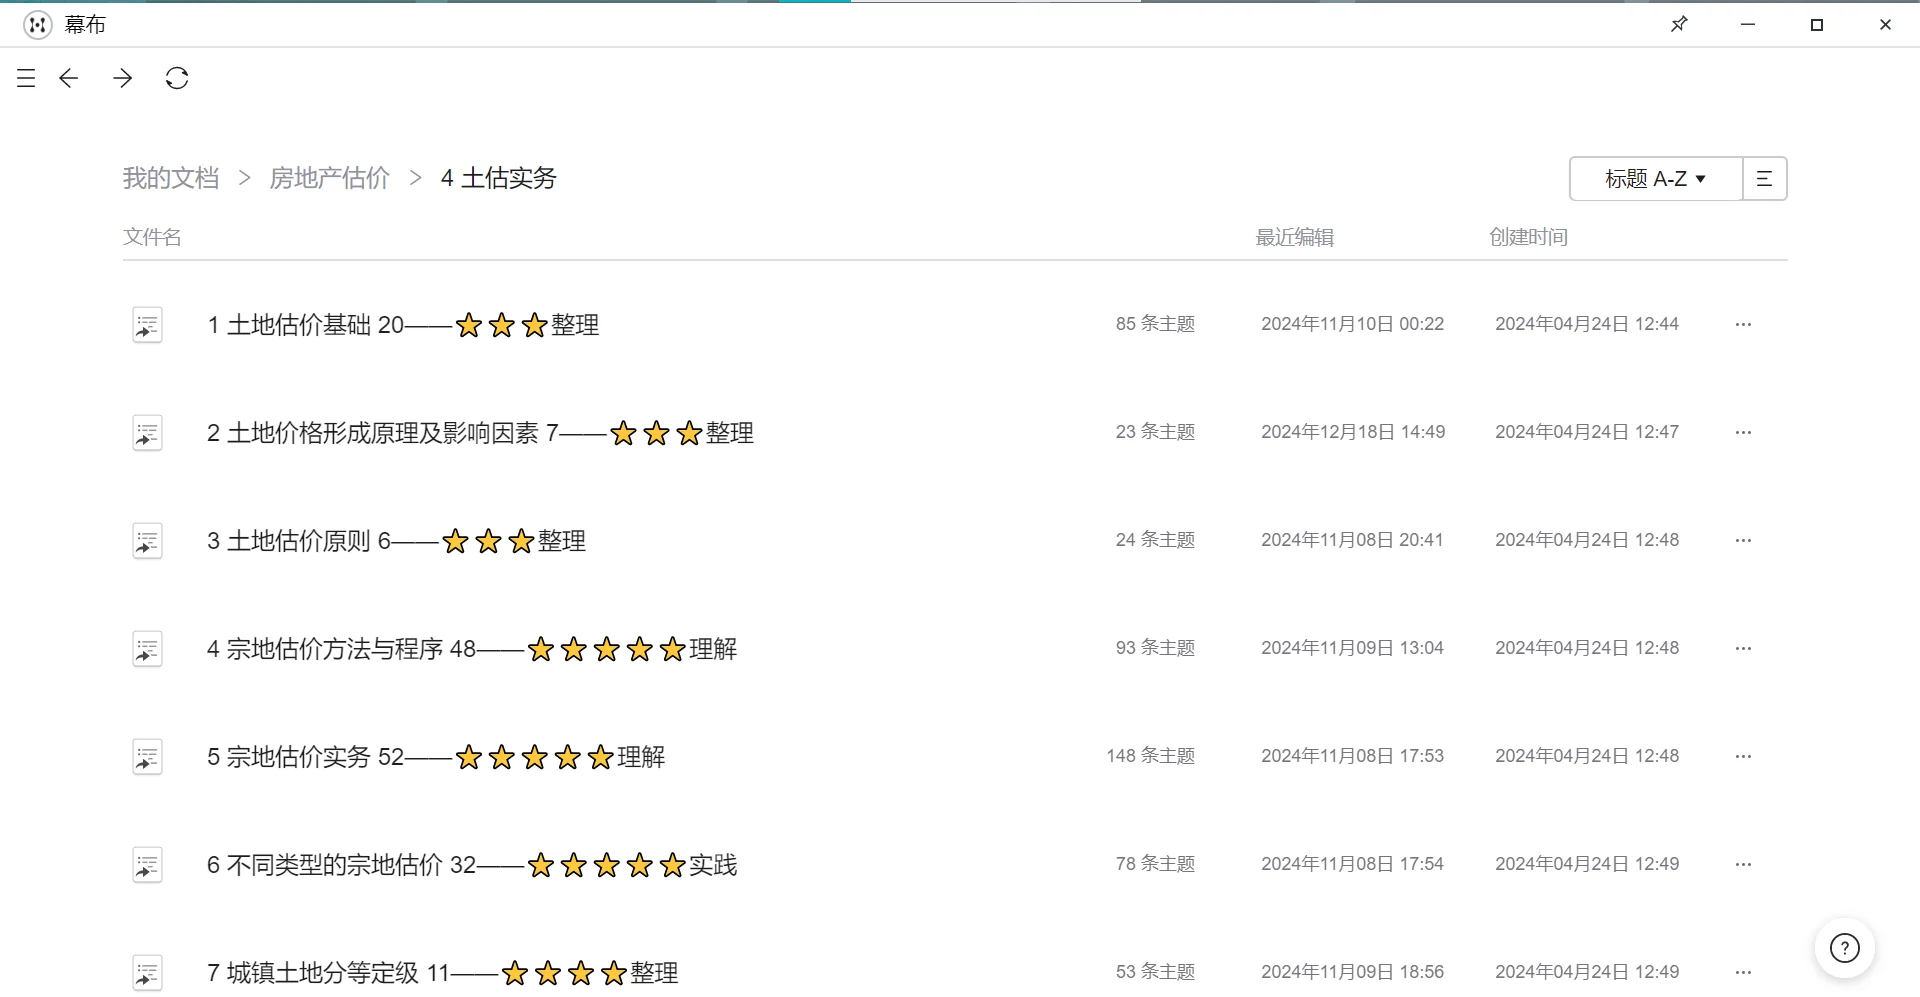The image size is (1920, 997).
Task: Click edit date 2024年11月08日 17:53
Action: click(x=1353, y=756)
